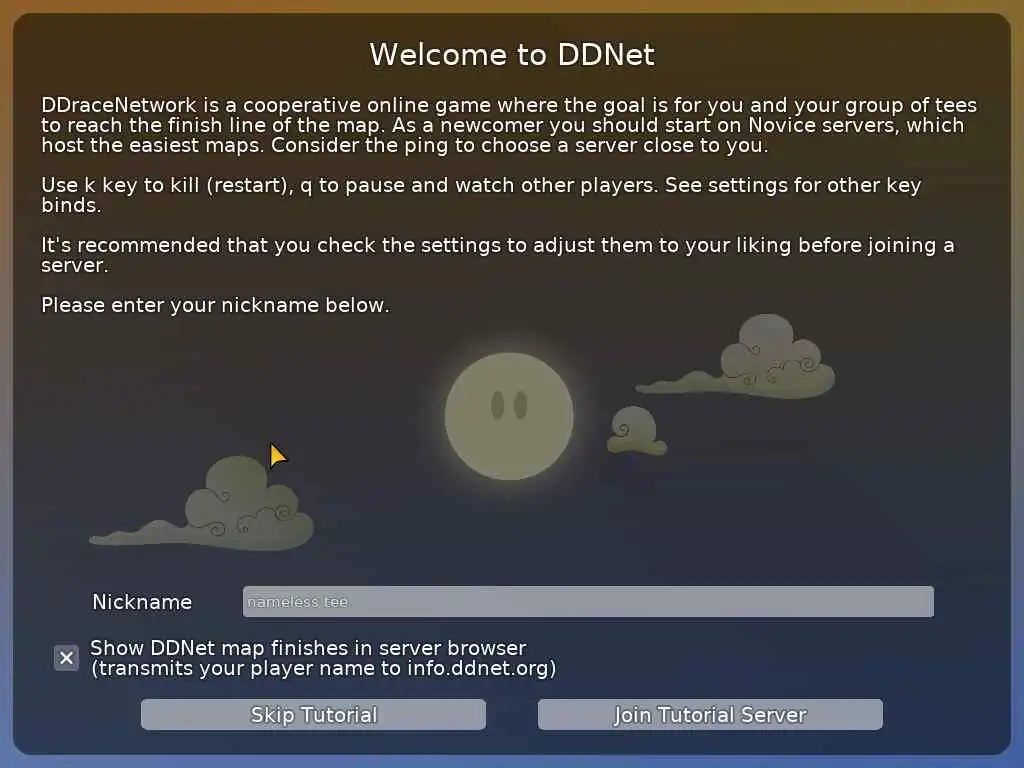The height and width of the screenshot is (768, 1024).
Task: Click the 'Use k key to kill (restart)' paragraph
Action: [481, 195]
